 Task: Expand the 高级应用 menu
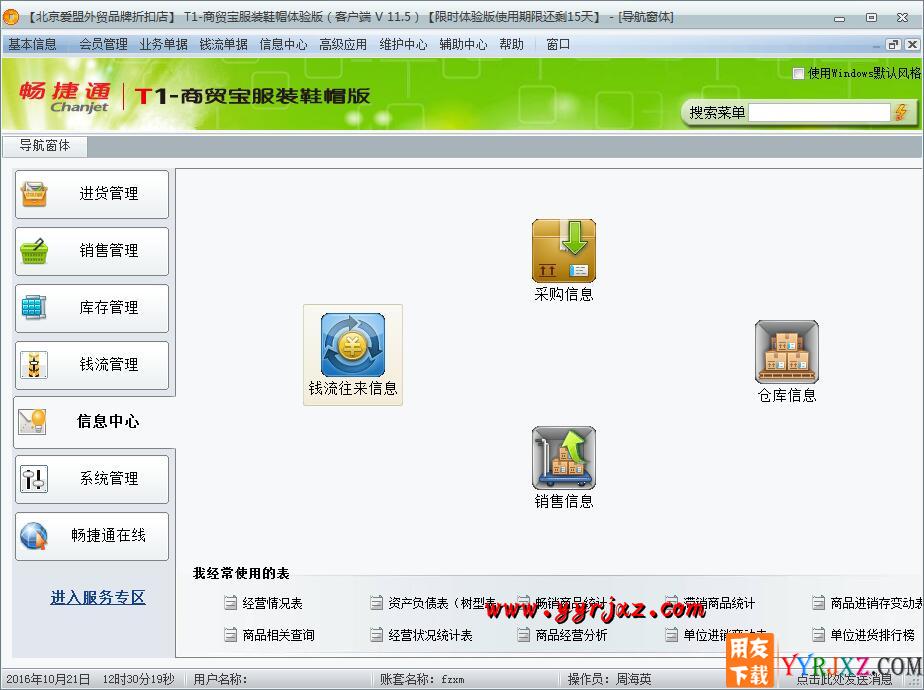point(343,44)
